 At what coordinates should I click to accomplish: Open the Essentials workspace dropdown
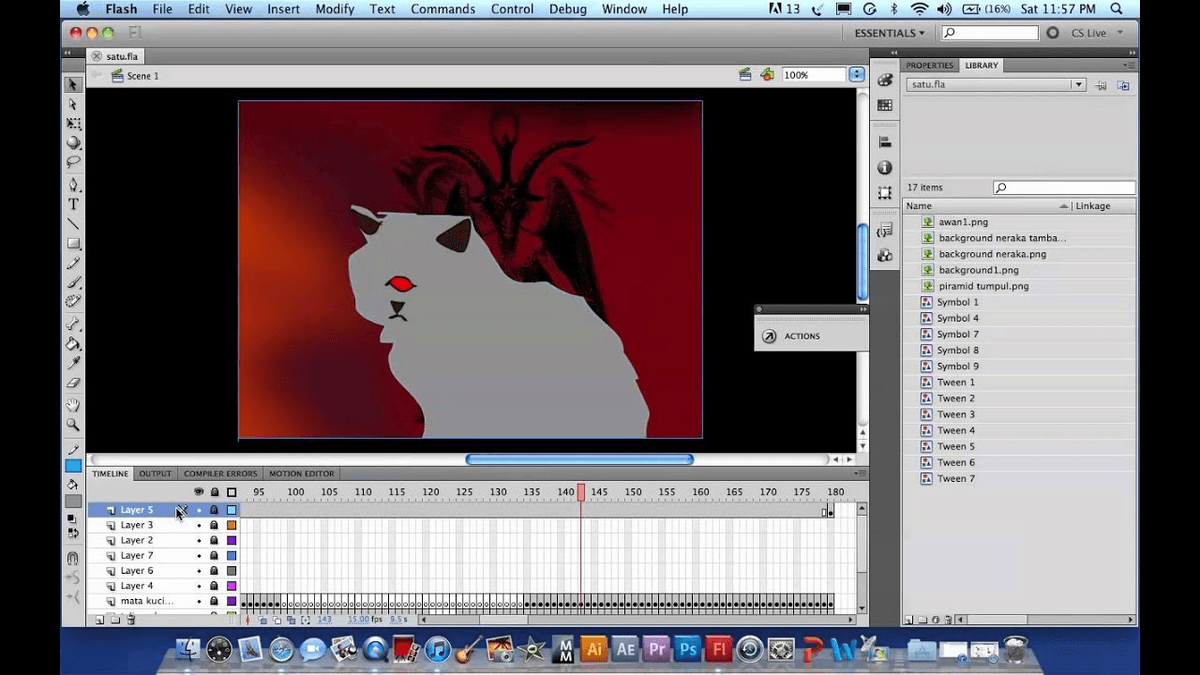tap(889, 33)
